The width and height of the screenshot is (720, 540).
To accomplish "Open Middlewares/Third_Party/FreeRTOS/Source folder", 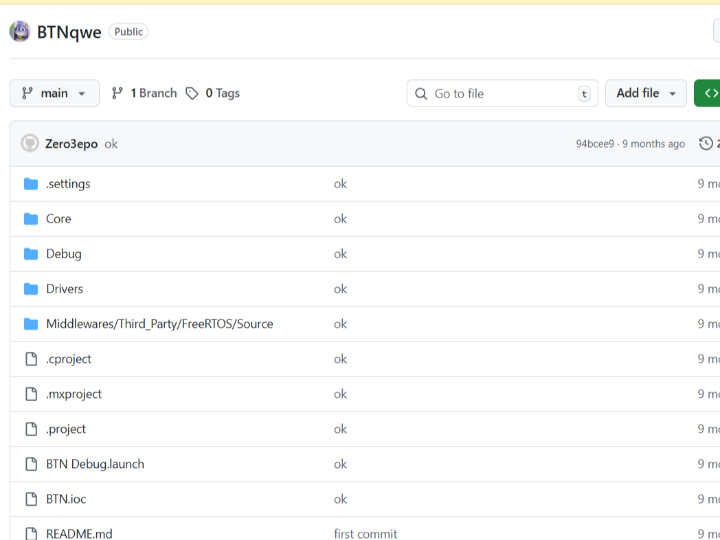I will pos(159,324).
